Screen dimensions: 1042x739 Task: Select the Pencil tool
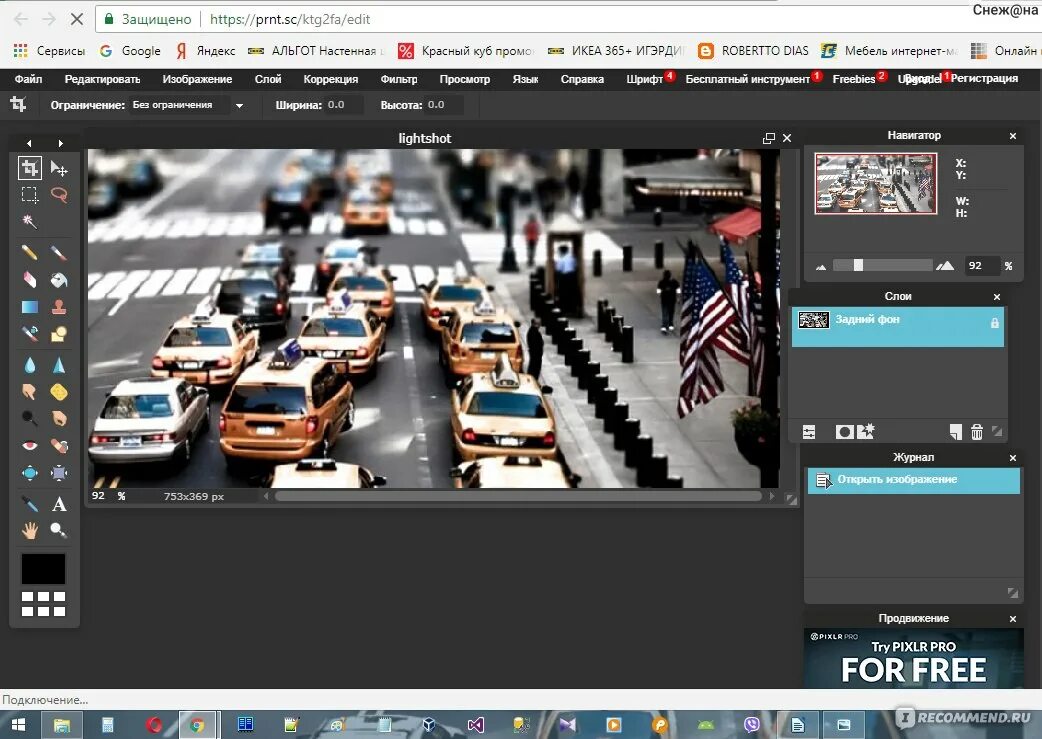(29, 253)
